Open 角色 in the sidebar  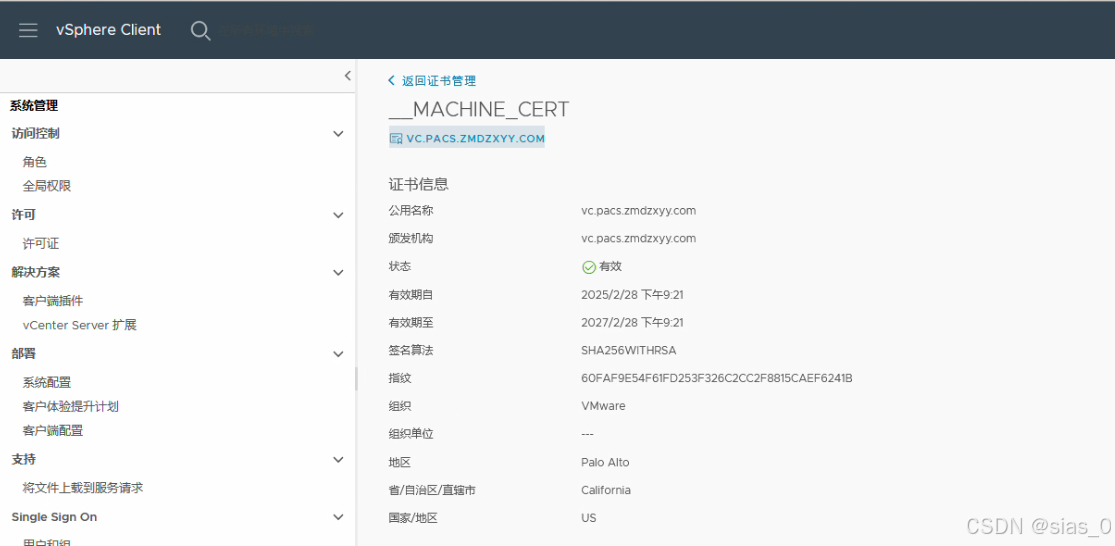coord(34,162)
